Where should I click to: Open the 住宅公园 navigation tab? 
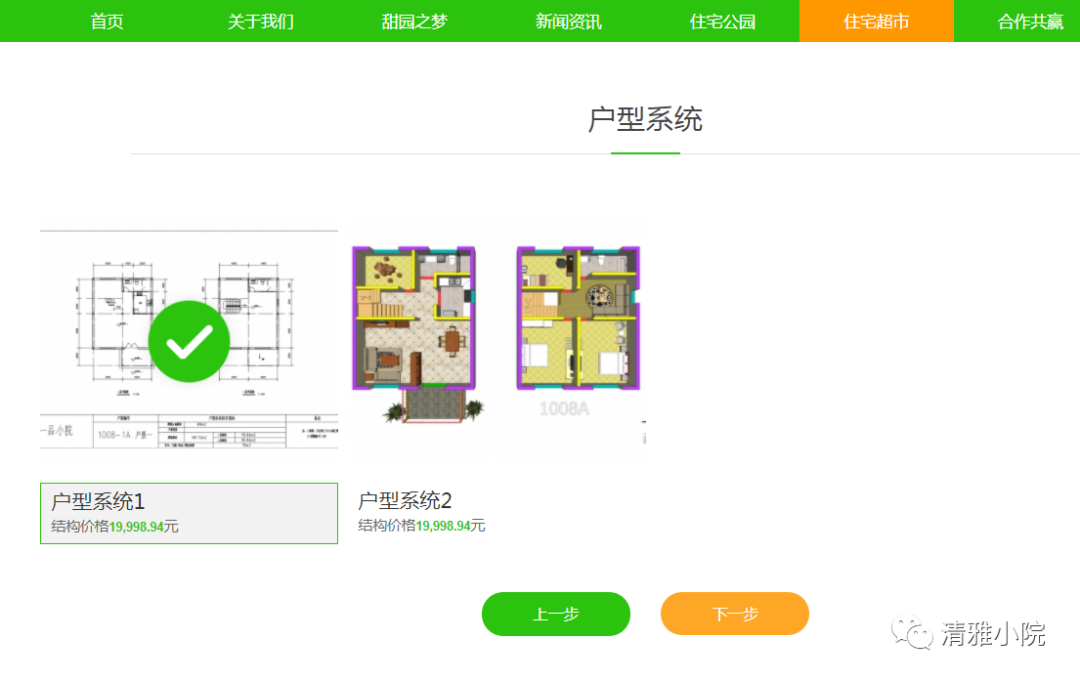pyautogui.click(x=723, y=21)
